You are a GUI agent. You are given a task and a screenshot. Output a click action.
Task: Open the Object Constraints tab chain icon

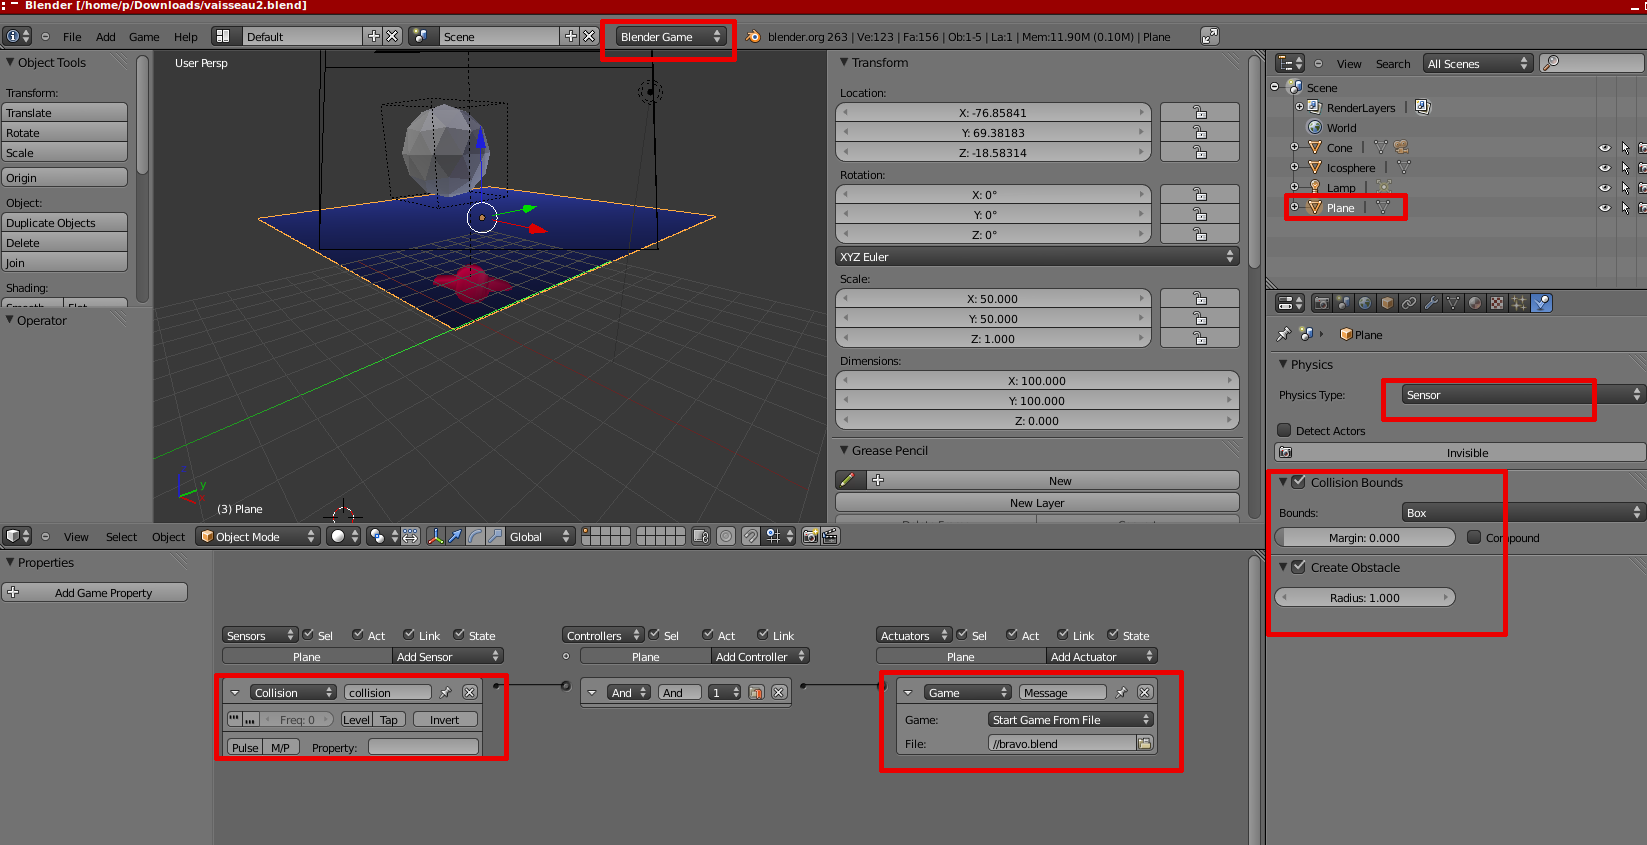(x=1409, y=303)
